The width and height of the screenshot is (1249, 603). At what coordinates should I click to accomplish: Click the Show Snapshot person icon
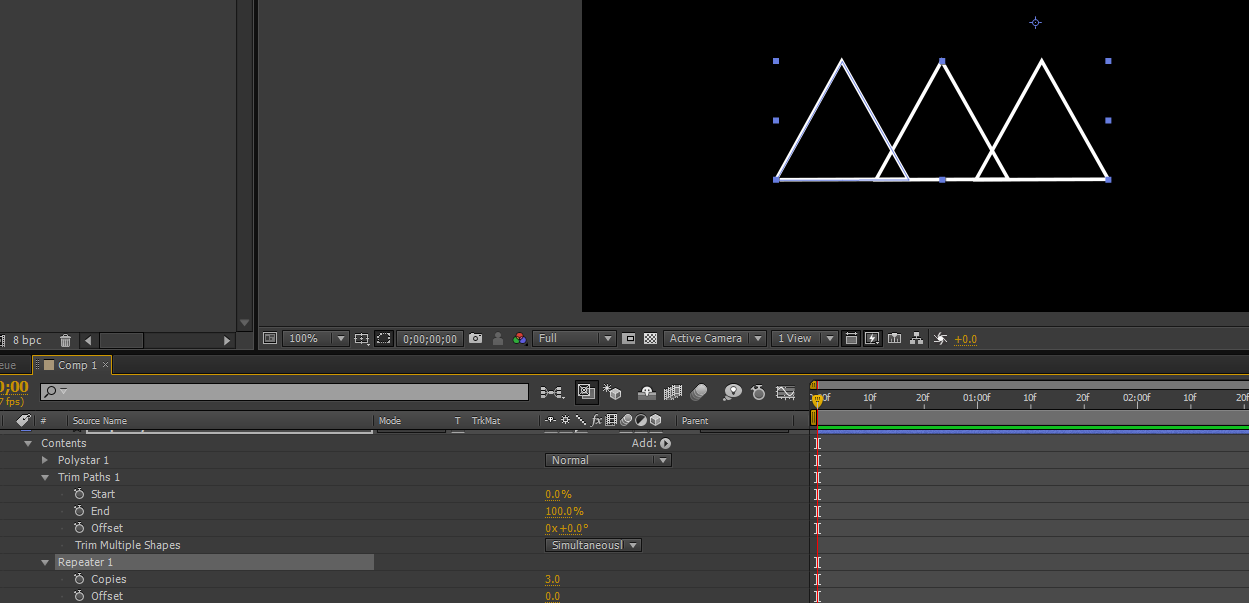click(498, 339)
